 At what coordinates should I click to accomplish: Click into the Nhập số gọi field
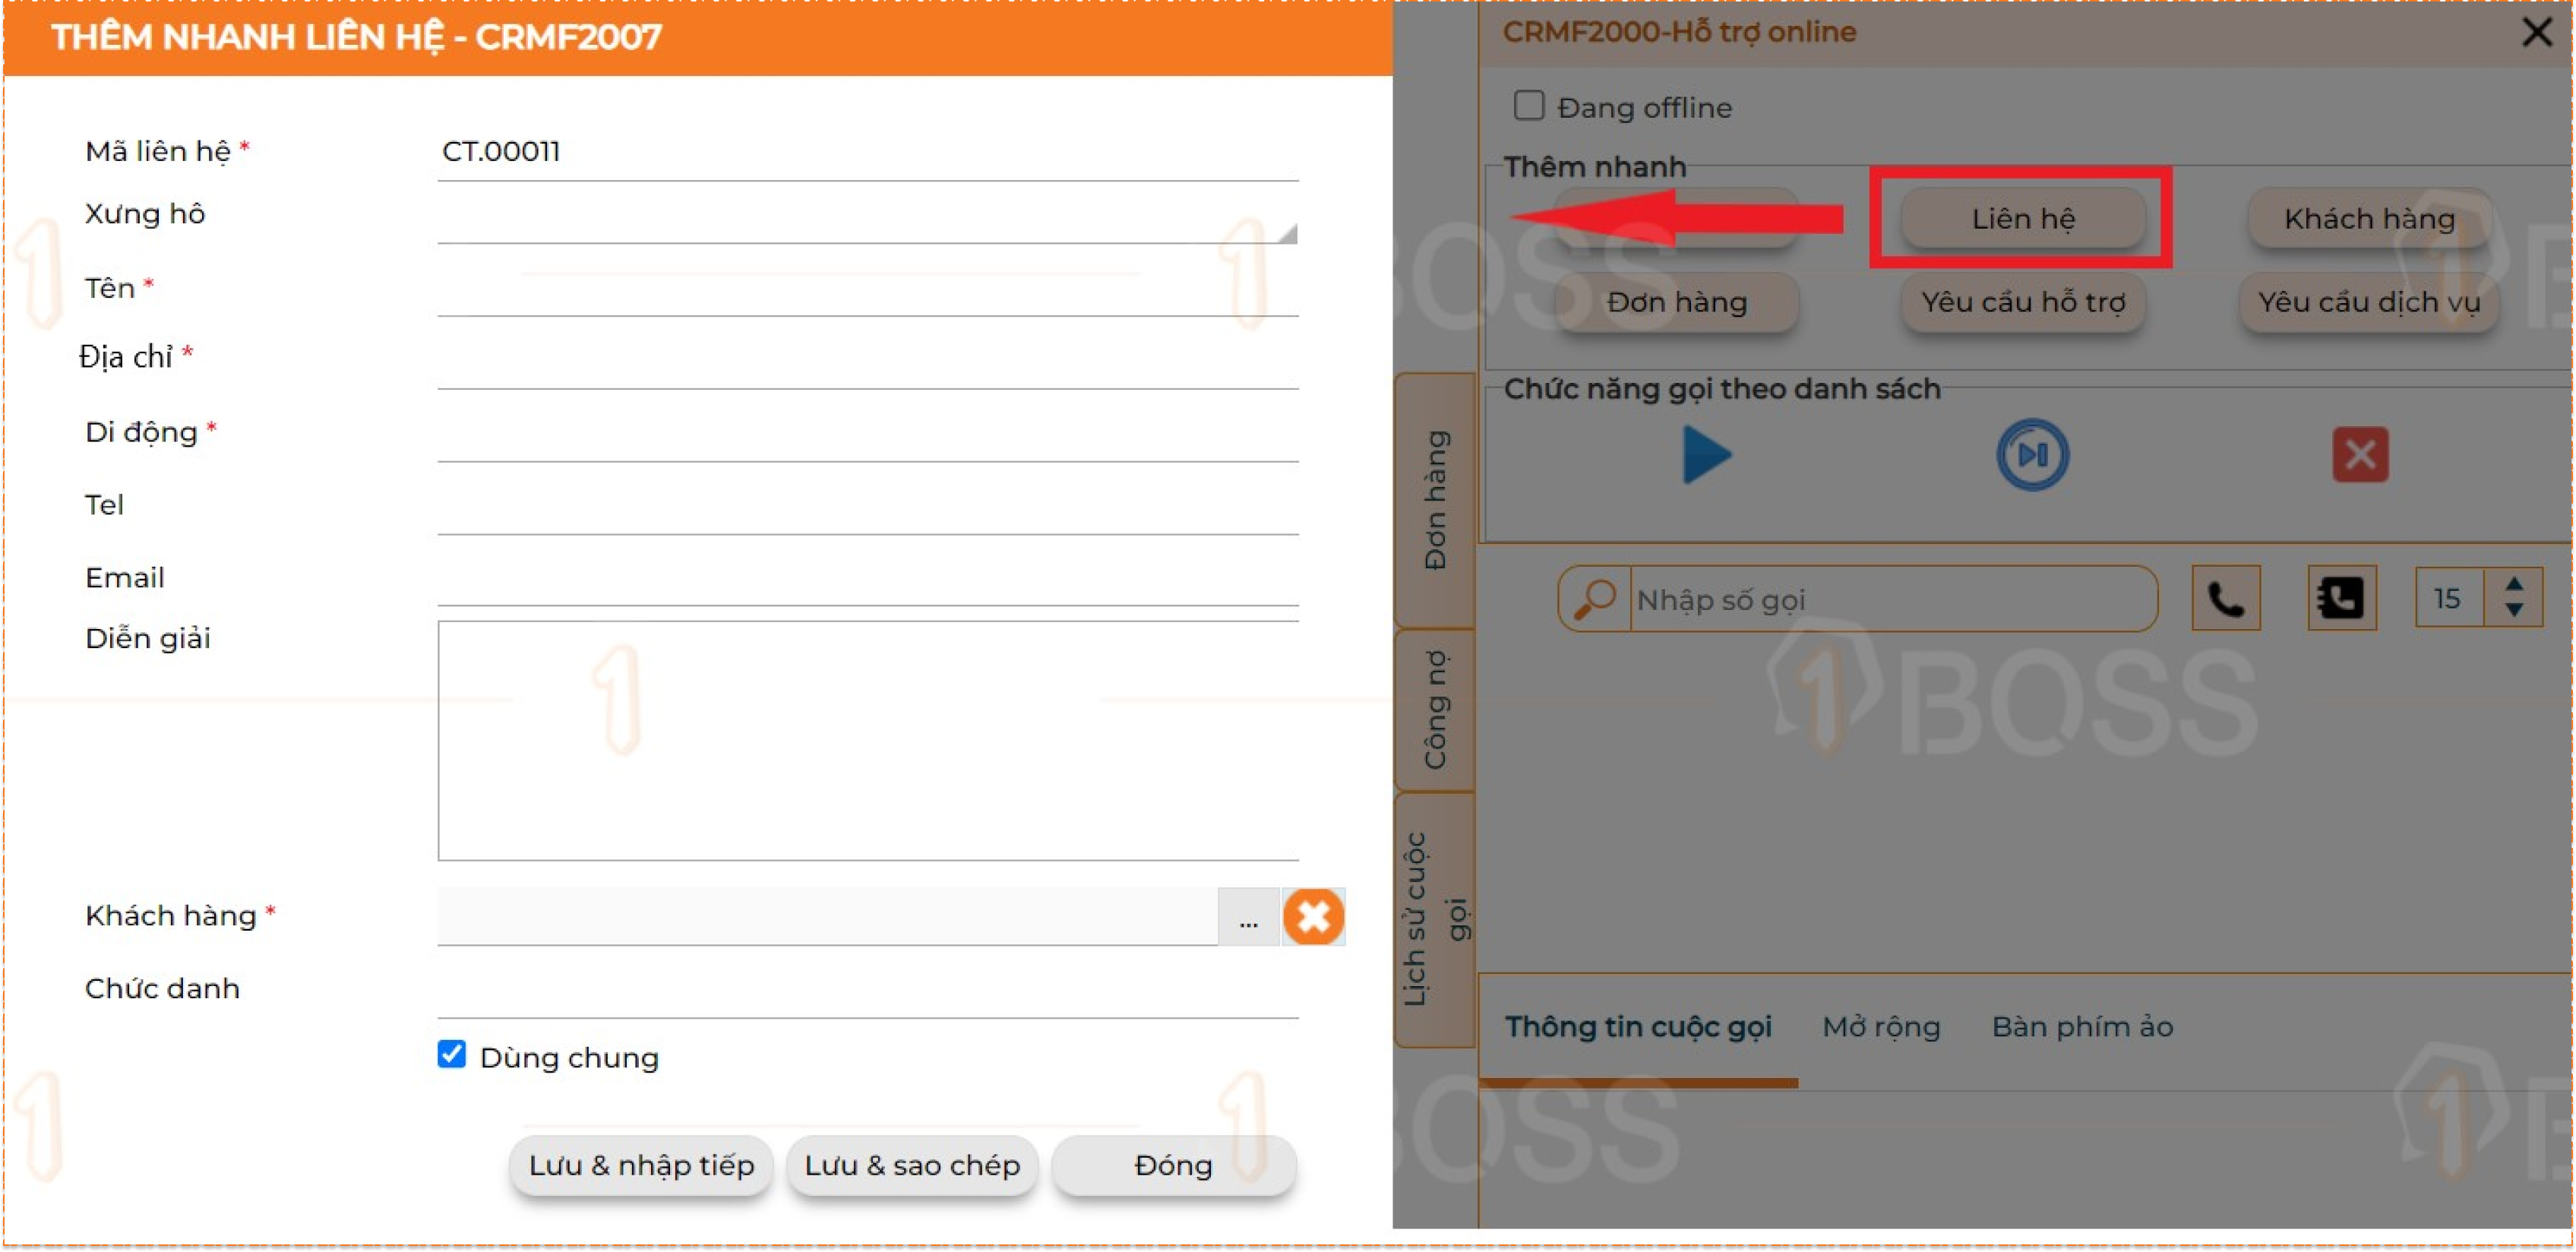point(1890,600)
